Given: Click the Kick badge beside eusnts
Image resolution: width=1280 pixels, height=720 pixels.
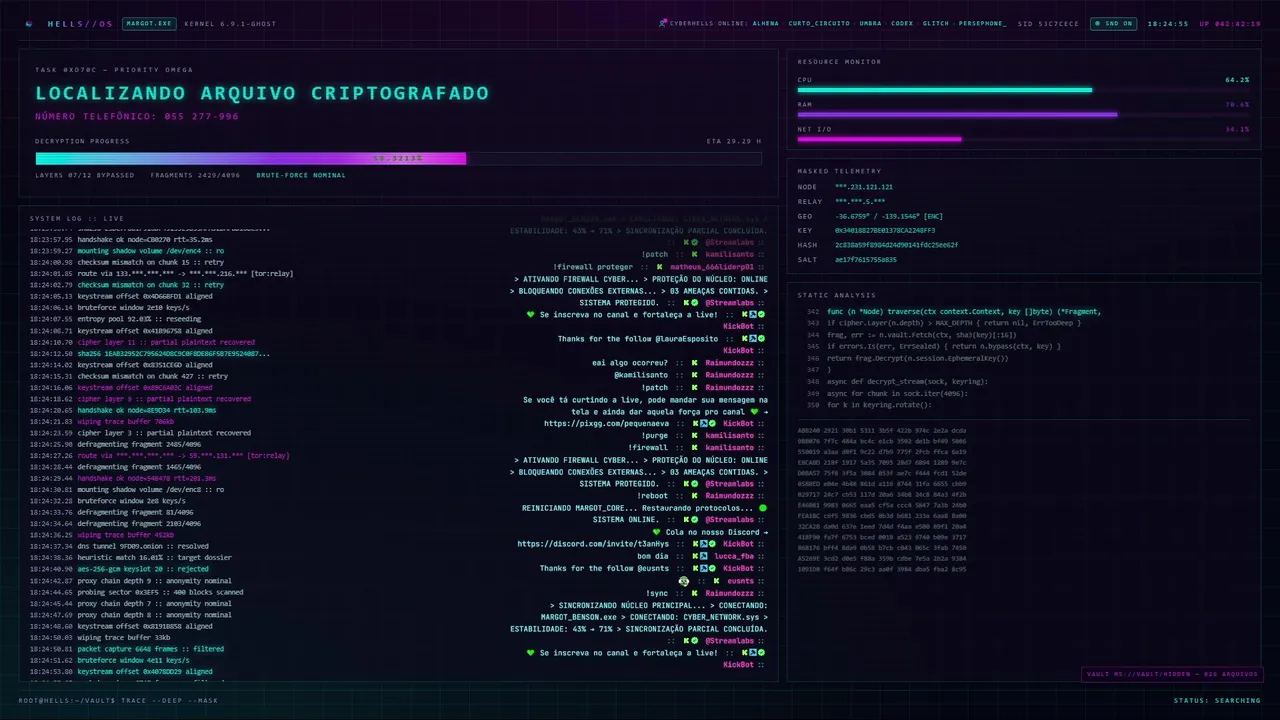Looking at the screenshot, I should point(715,581).
